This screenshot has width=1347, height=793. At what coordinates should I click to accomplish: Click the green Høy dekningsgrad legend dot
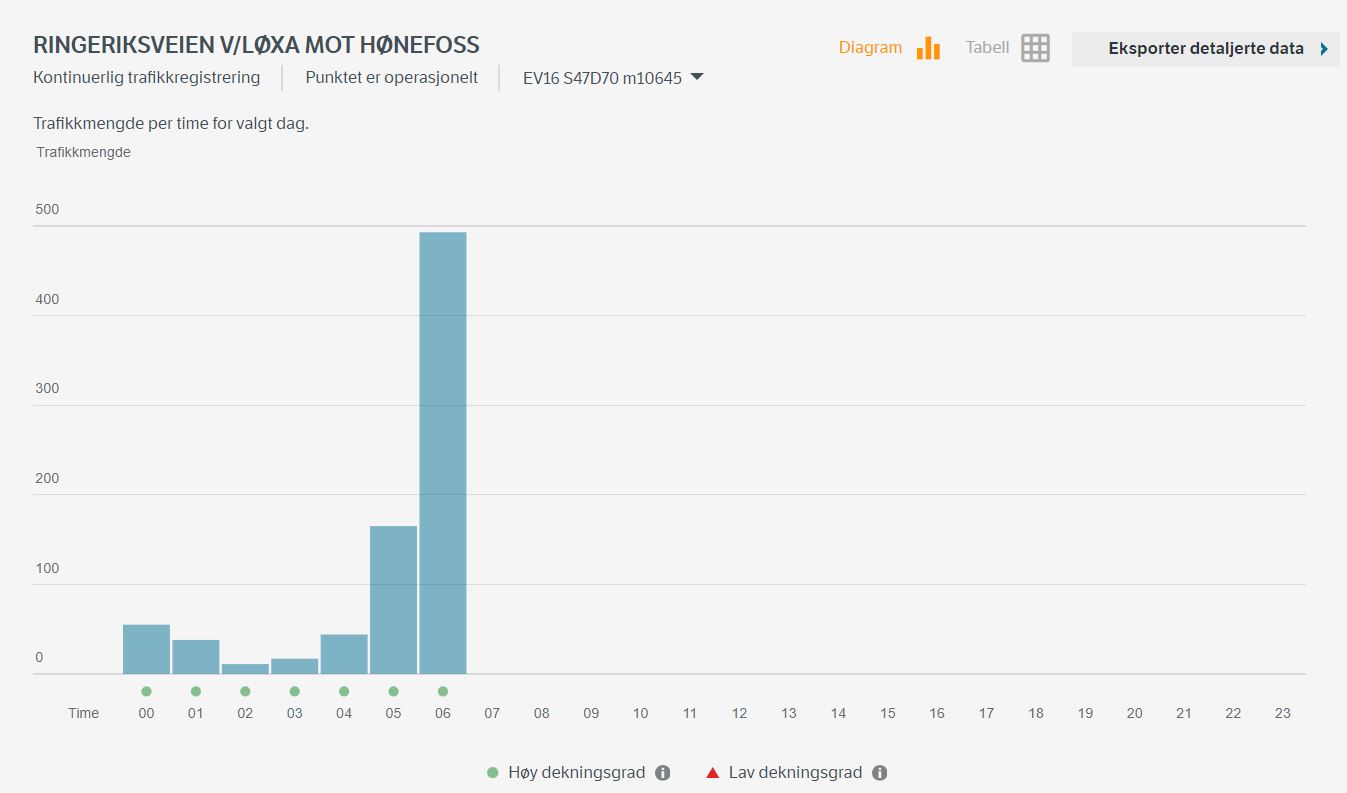(x=492, y=773)
